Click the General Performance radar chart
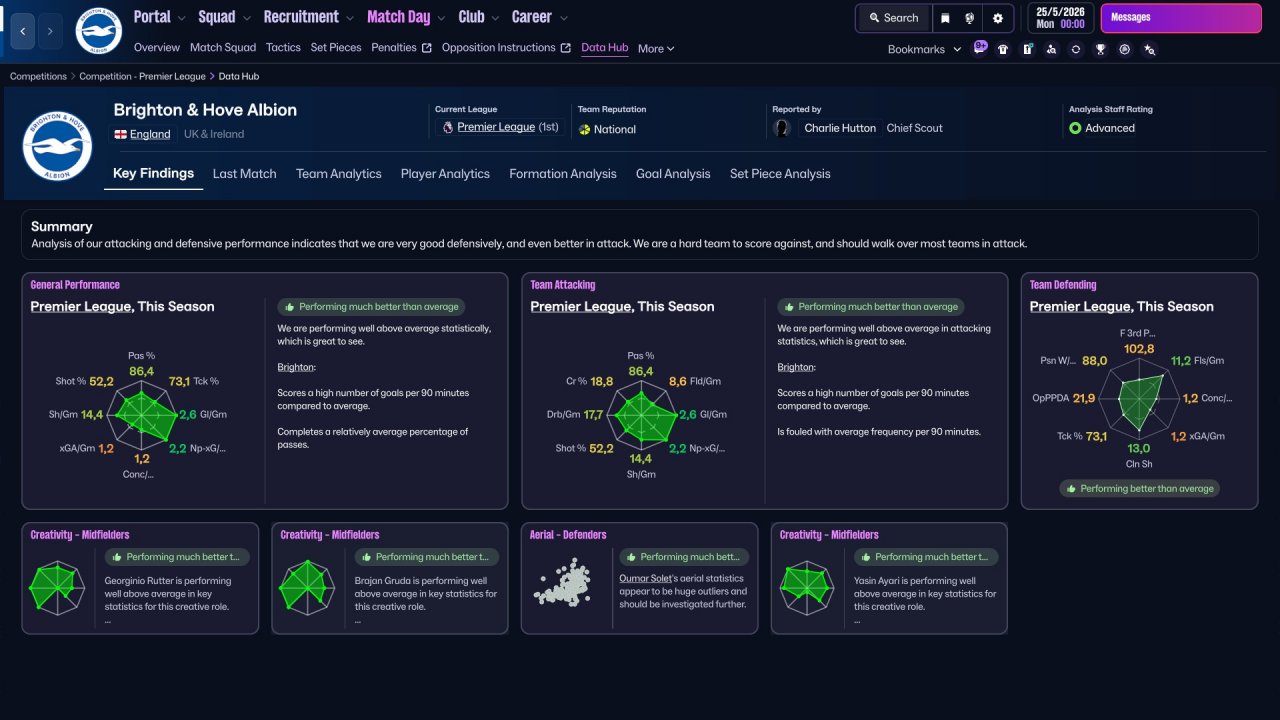 (142, 416)
